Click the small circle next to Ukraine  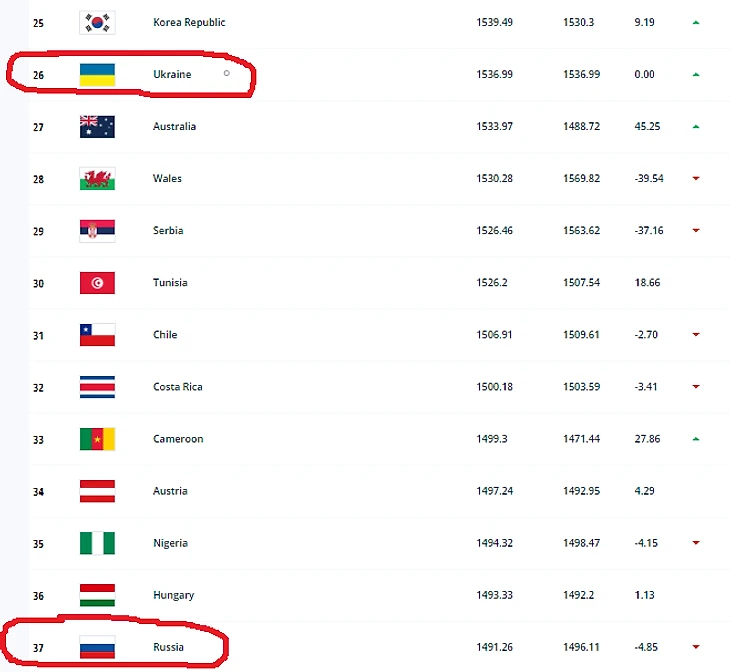coord(227,73)
